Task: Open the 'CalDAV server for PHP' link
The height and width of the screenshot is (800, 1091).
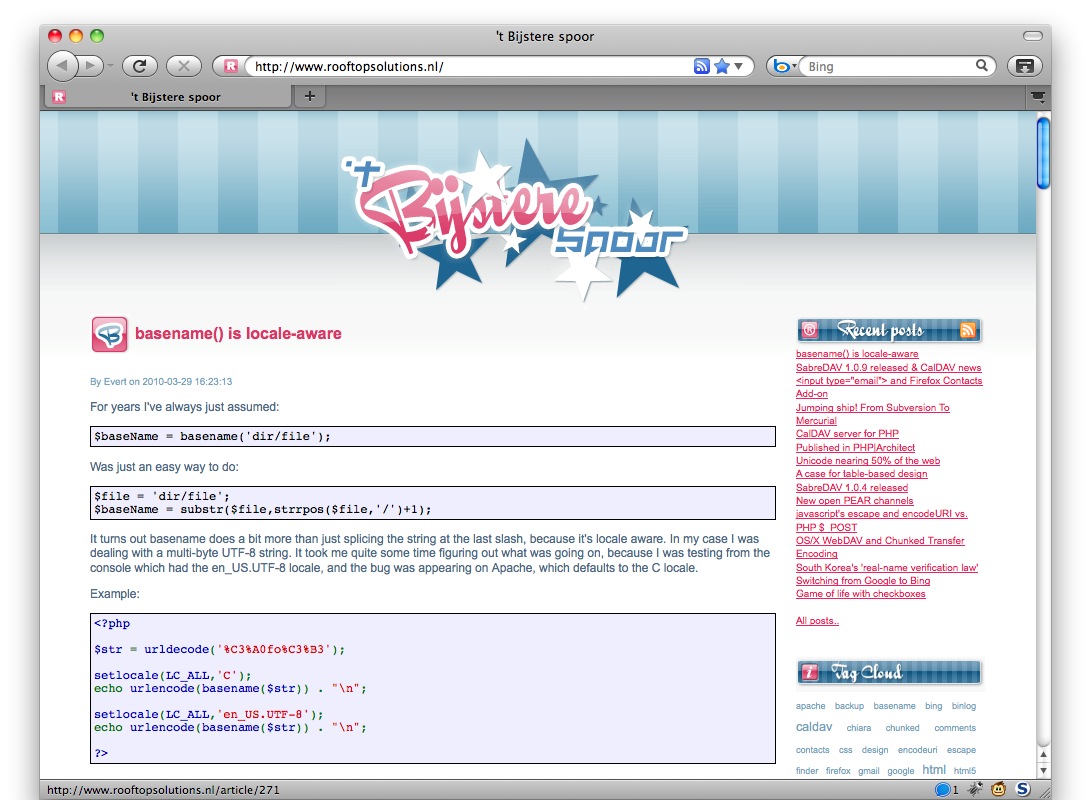Action: point(847,433)
